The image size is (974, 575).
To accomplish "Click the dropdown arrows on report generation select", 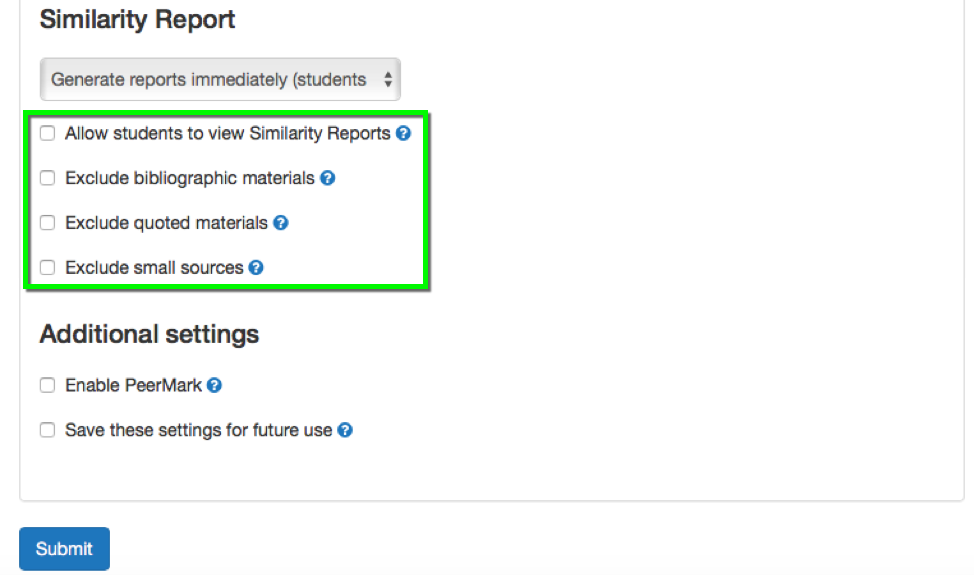I will pos(388,79).
